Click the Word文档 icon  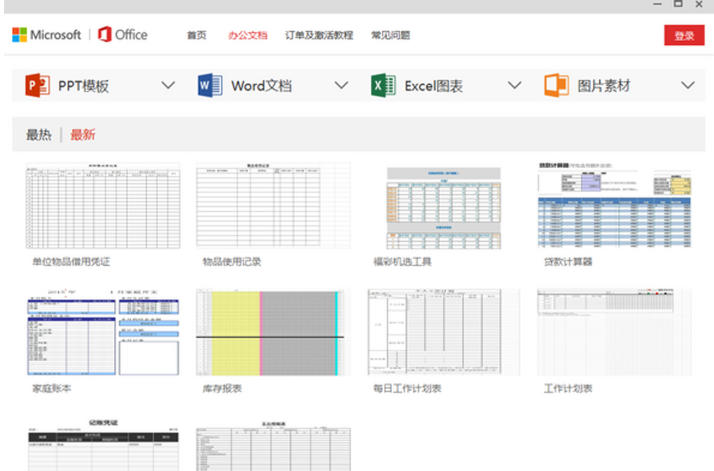click(x=210, y=86)
